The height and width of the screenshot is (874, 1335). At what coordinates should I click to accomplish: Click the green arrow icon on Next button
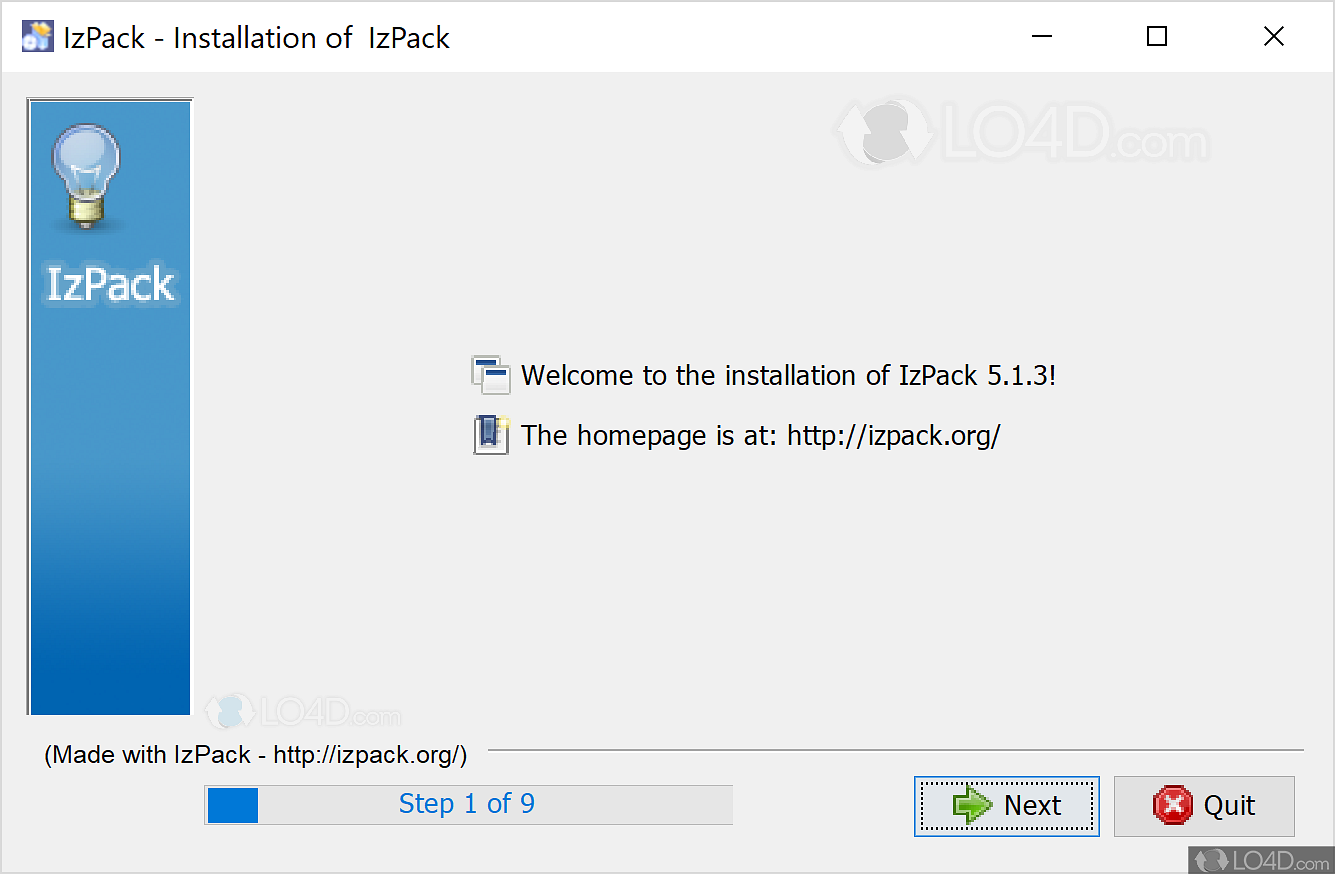pyautogui.click(x=972, y=805)
